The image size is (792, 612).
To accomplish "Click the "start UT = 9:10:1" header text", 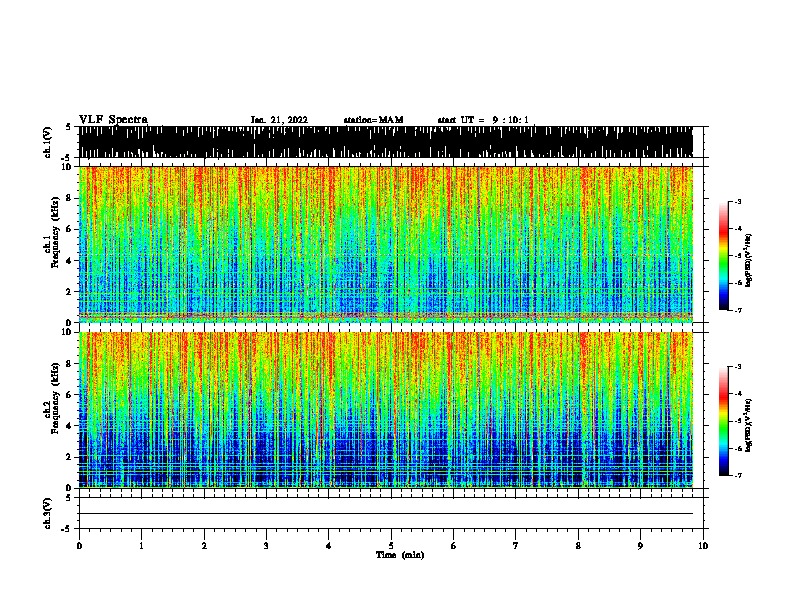I will pos(483,120).
